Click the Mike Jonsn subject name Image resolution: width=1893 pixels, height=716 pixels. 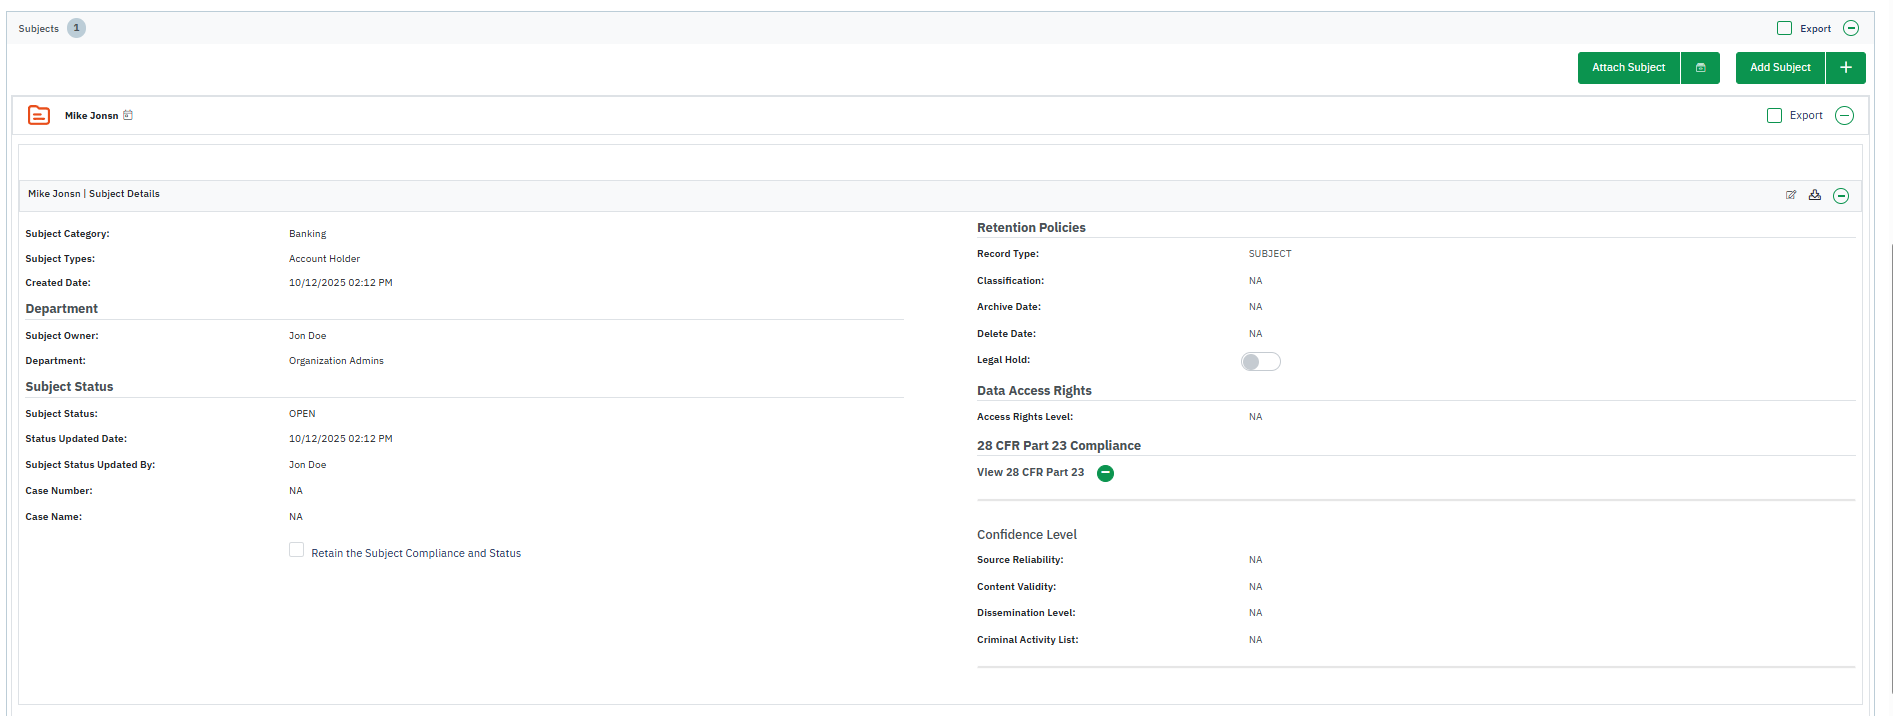click(x=91, y=116)
